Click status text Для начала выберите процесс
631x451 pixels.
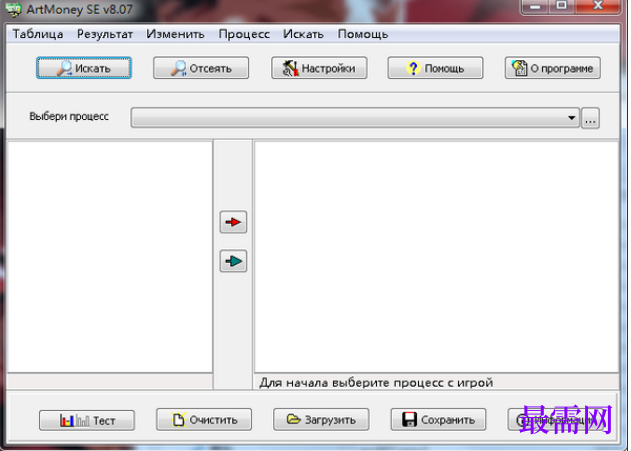(x=376, y=382)
